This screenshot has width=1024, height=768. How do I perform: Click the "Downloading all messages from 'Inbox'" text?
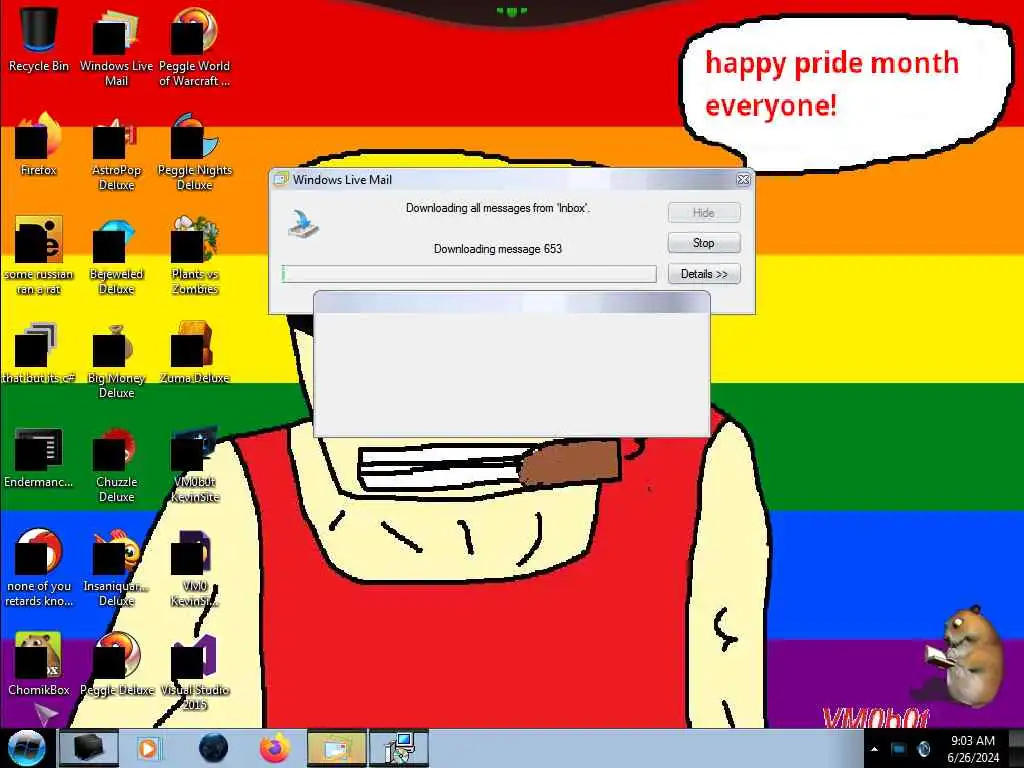(x=498, y=208)
